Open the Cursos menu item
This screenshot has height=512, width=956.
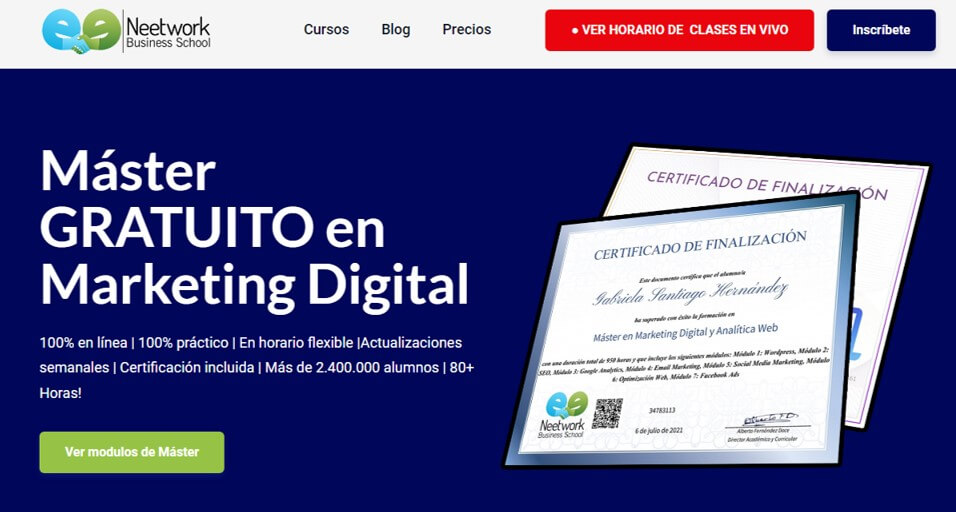[x=326, y=29]
